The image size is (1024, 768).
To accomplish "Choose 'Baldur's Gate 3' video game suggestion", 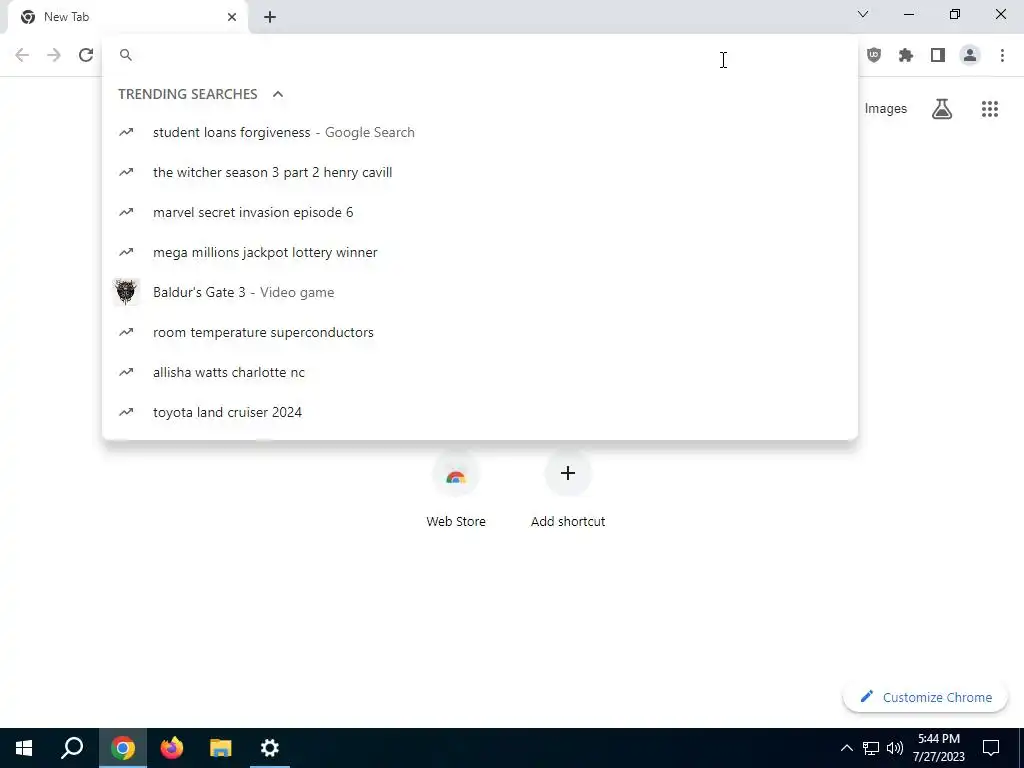I will [x=480, y=292].
